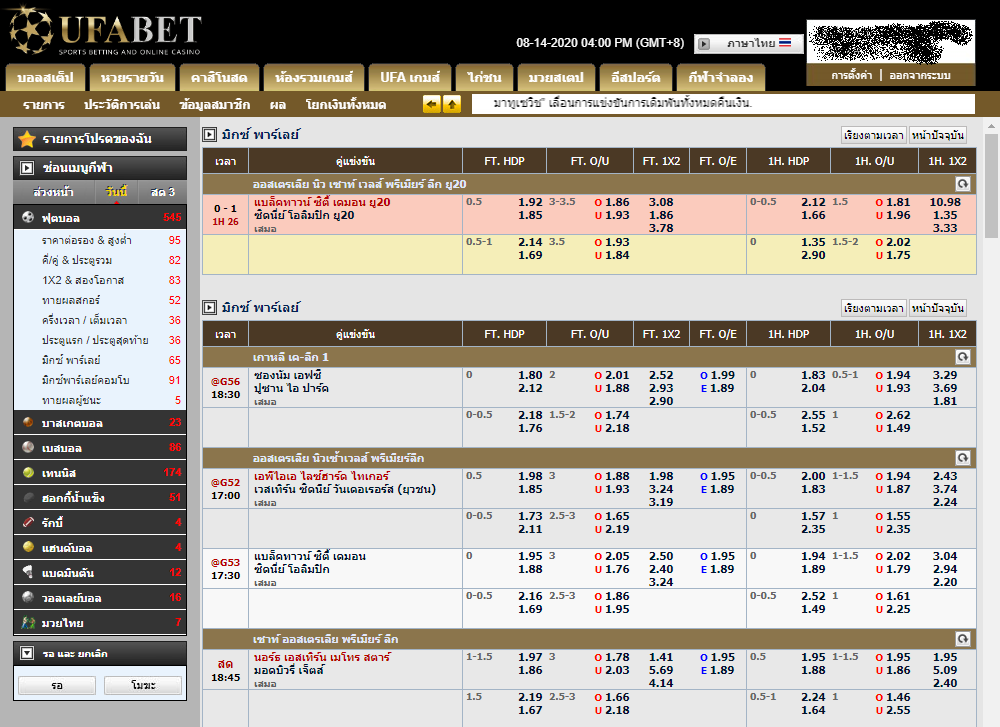1000x727 pixels.
Task: Refresh the Australia NSW Premier League U20 section
Action: click(x=962, y=184)
